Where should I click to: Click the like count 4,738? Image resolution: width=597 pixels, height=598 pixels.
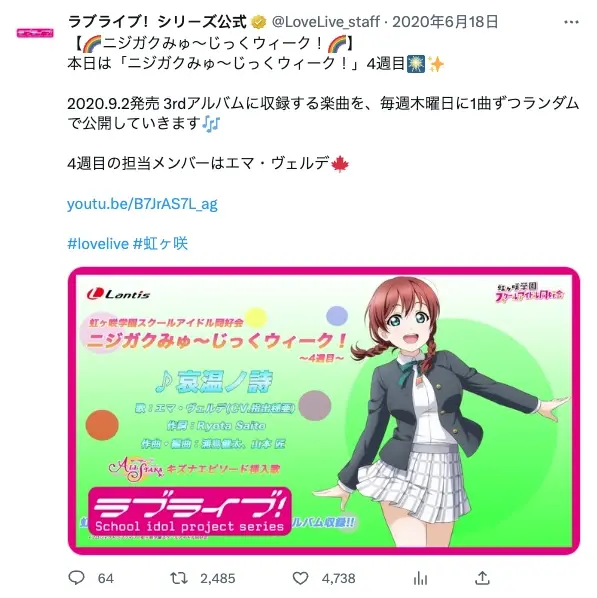coord(339,579)
